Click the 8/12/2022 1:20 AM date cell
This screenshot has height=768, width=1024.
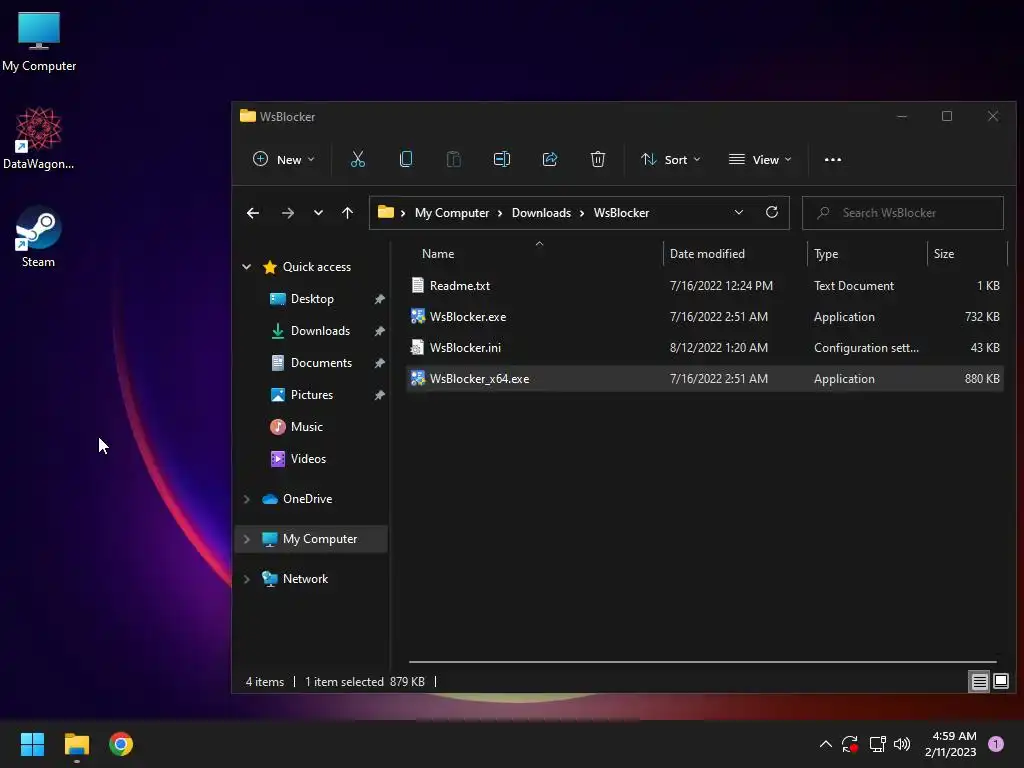click(x=718, y=347)
